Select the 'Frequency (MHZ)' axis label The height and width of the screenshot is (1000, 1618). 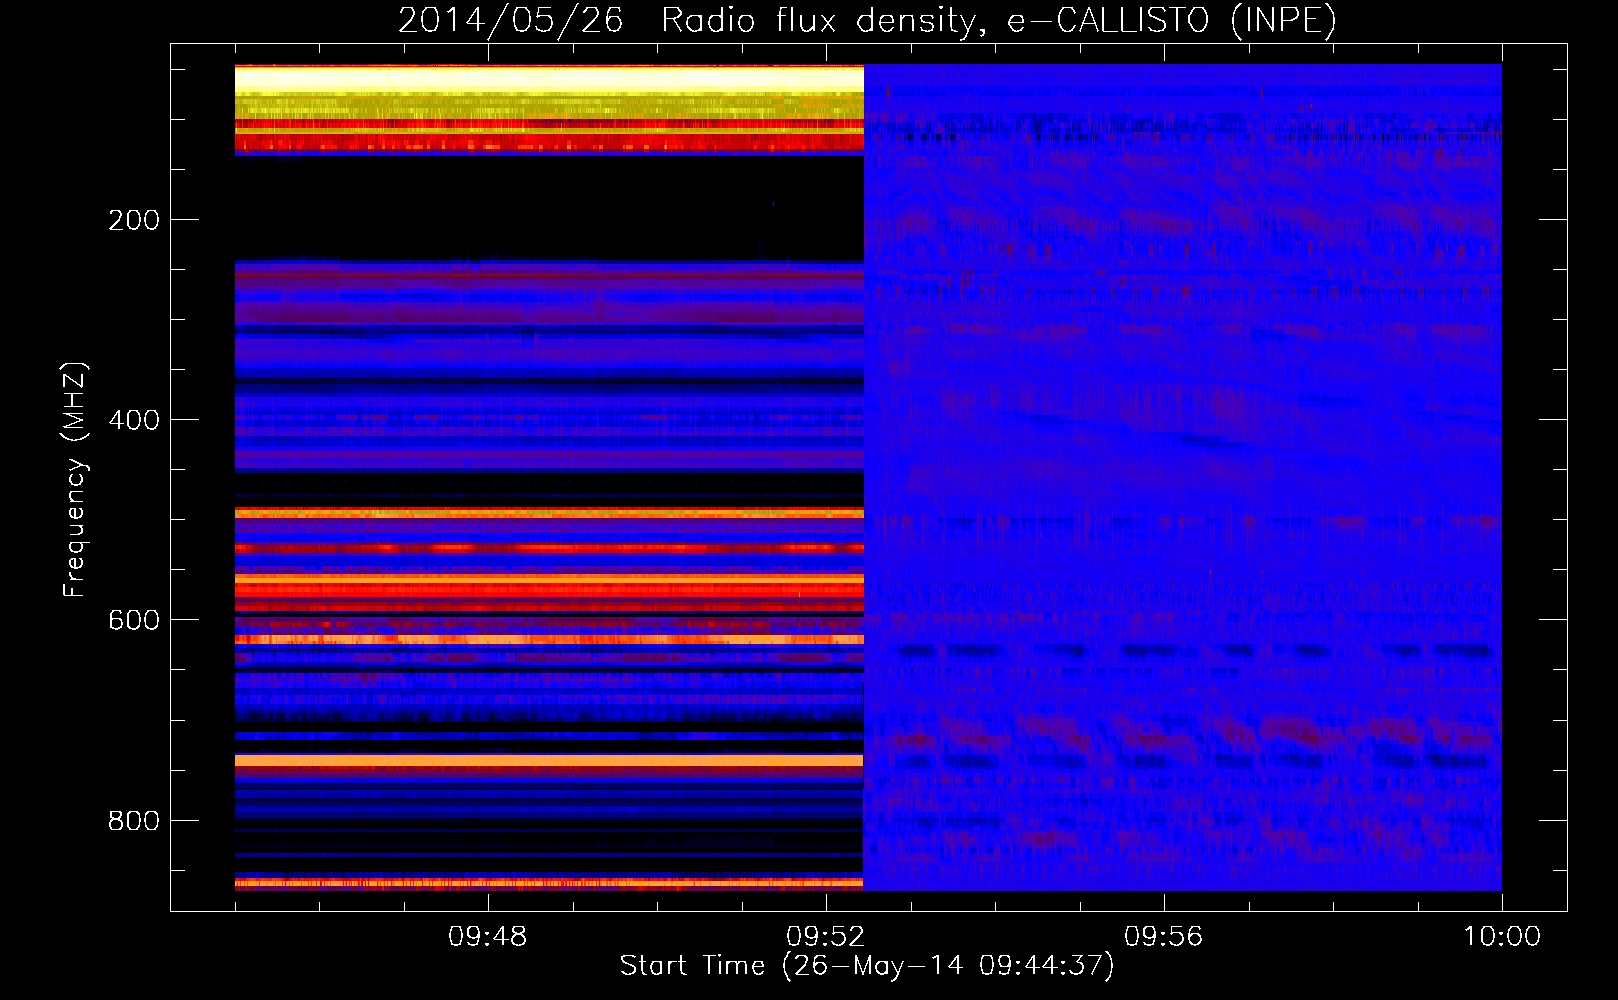point(74,480)
